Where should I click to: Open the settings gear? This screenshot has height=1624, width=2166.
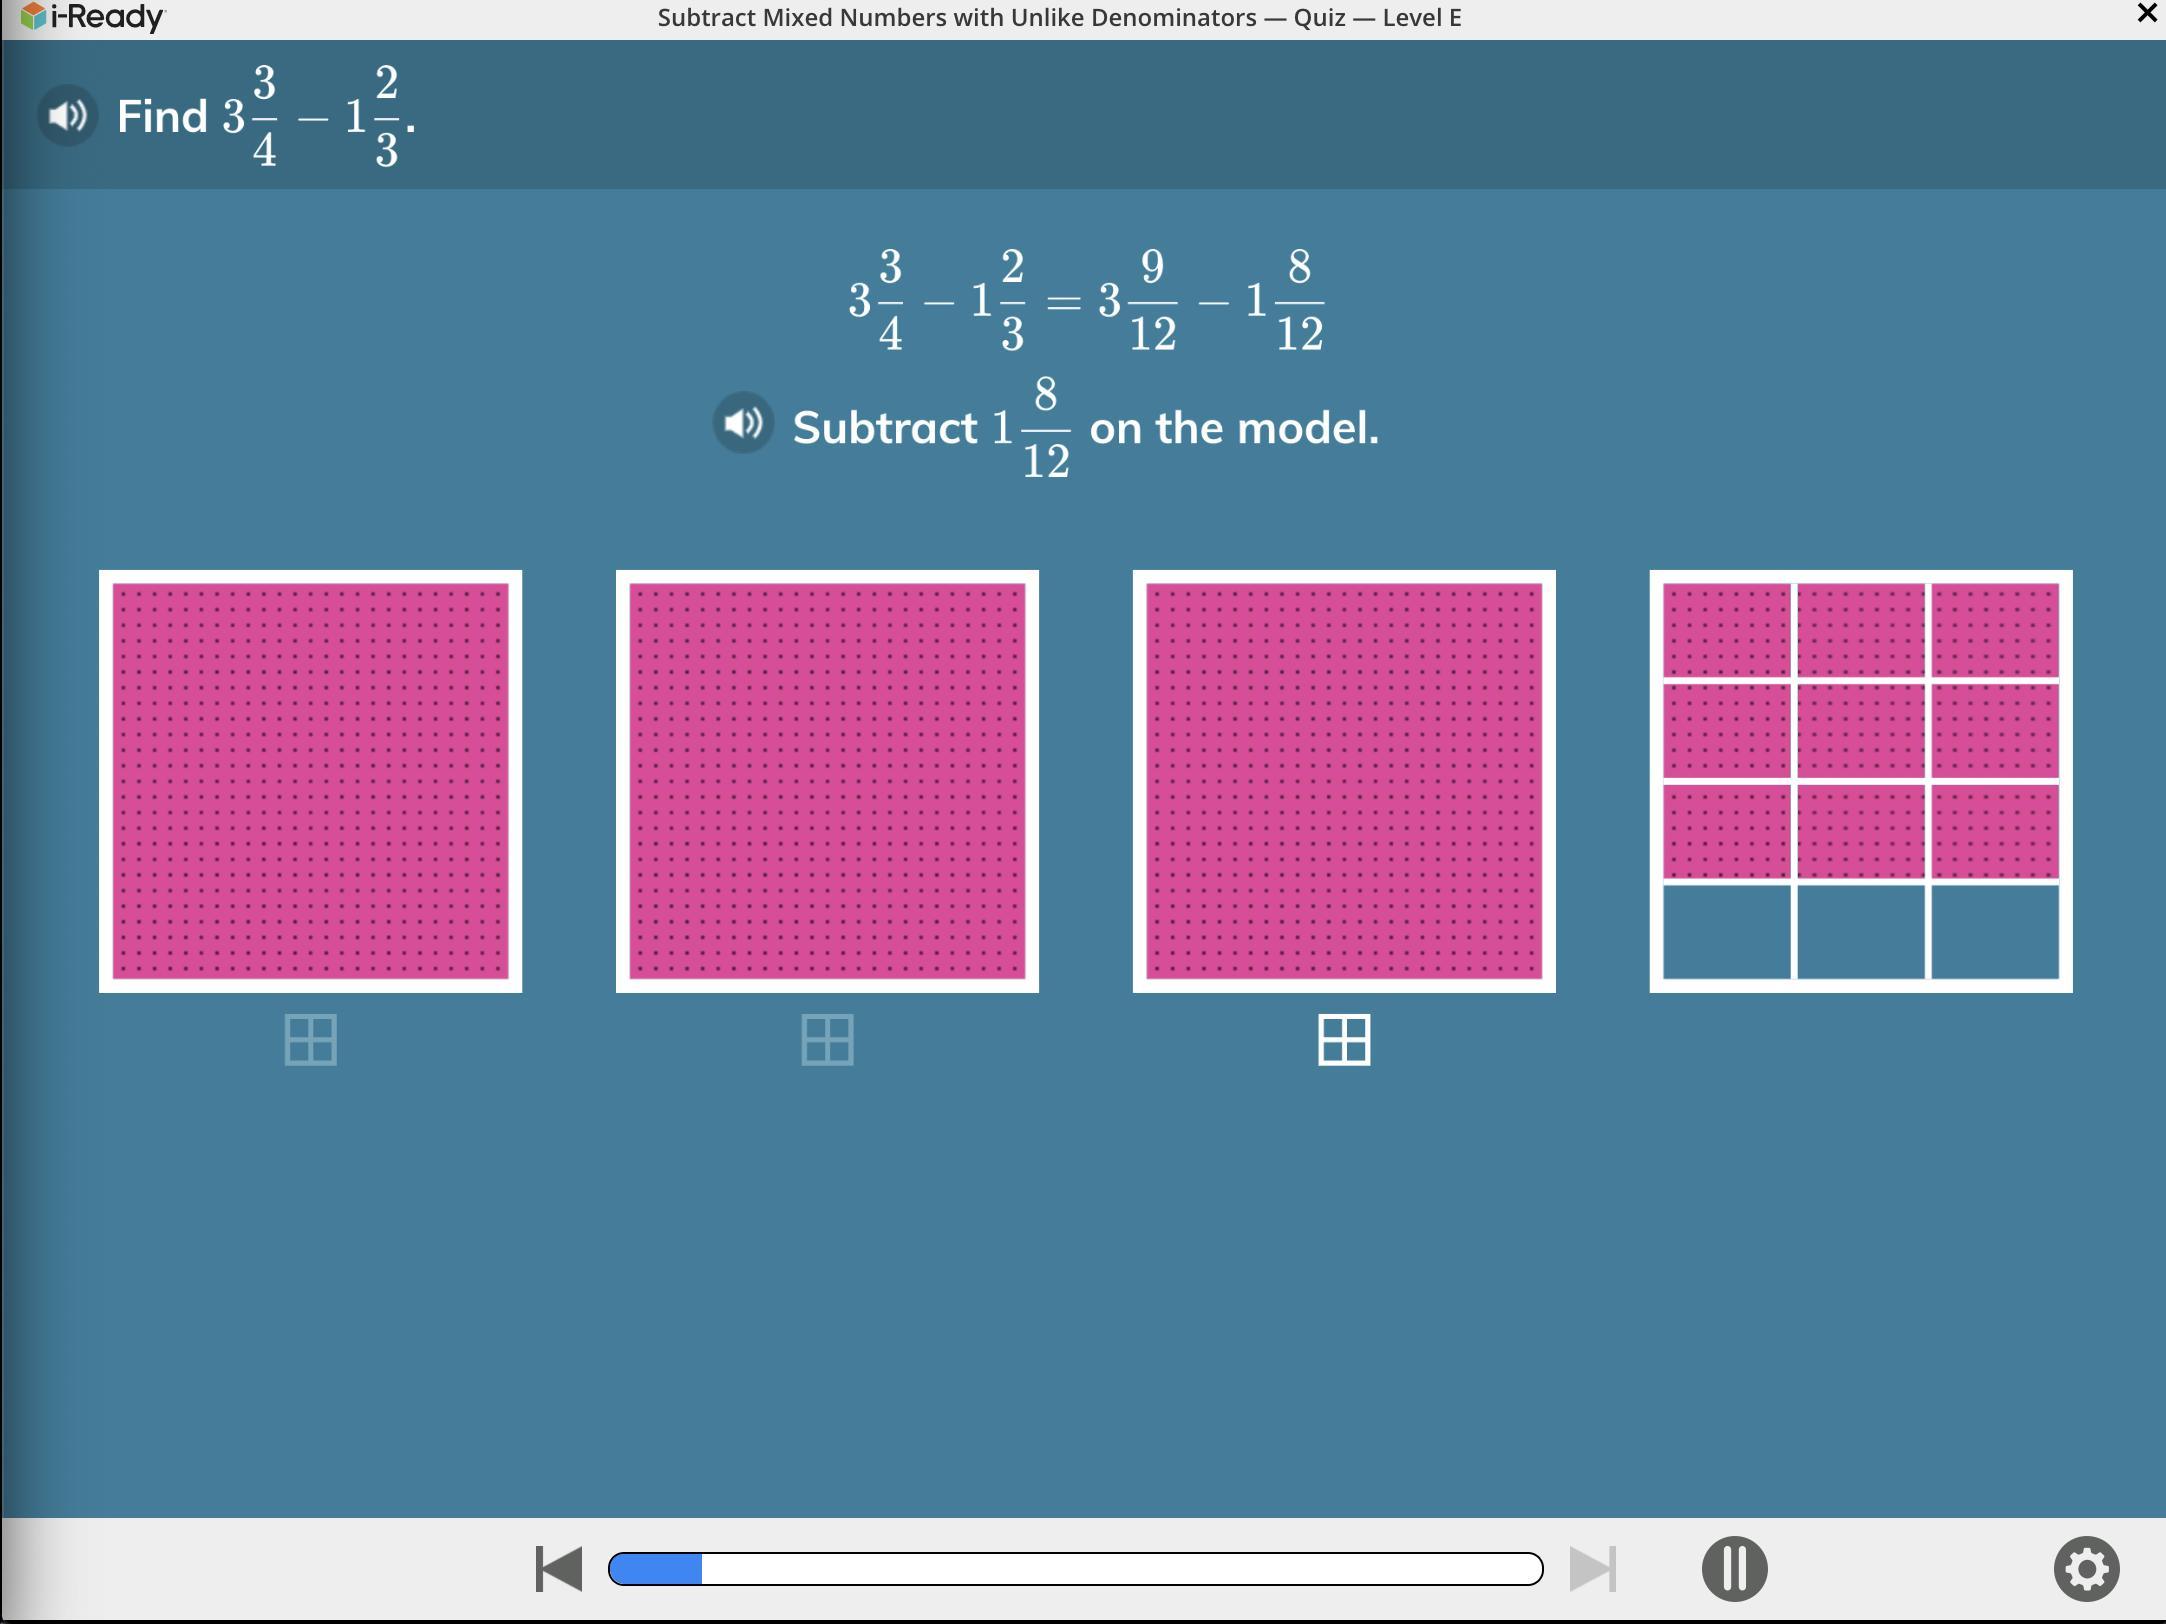[x=2086, y=1568]
